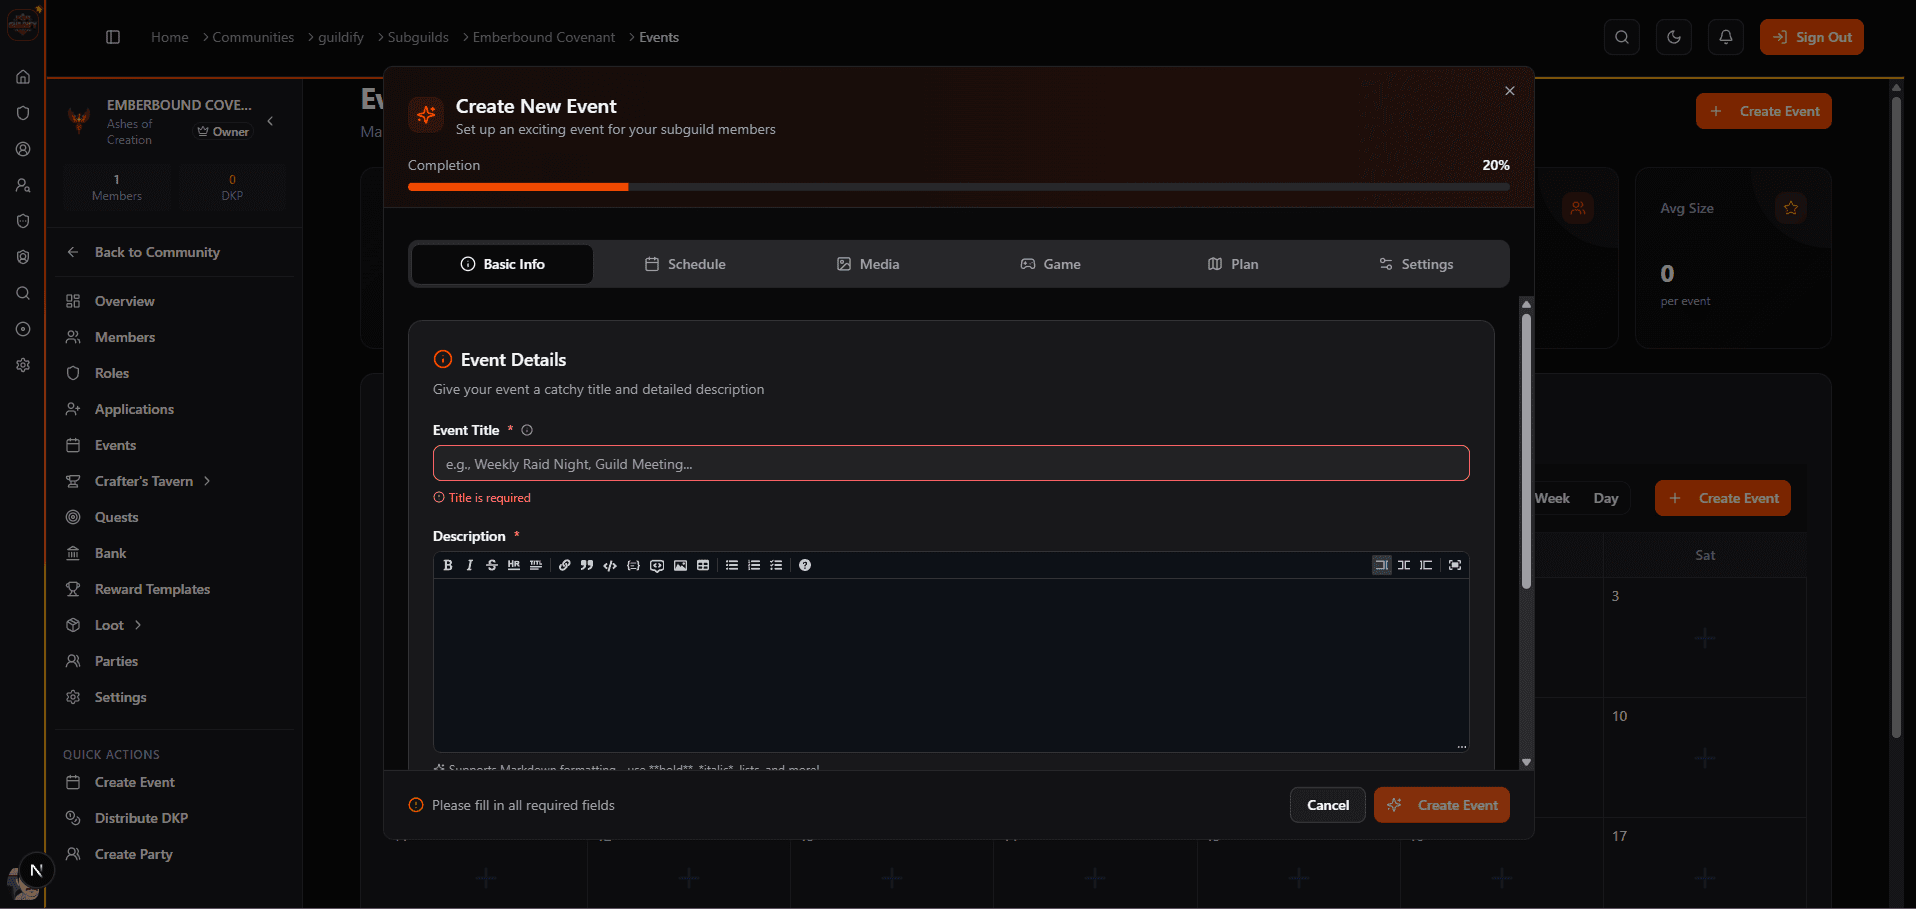Focus the Event Title input field
The image size is (1916, 909).
point(949,462)
